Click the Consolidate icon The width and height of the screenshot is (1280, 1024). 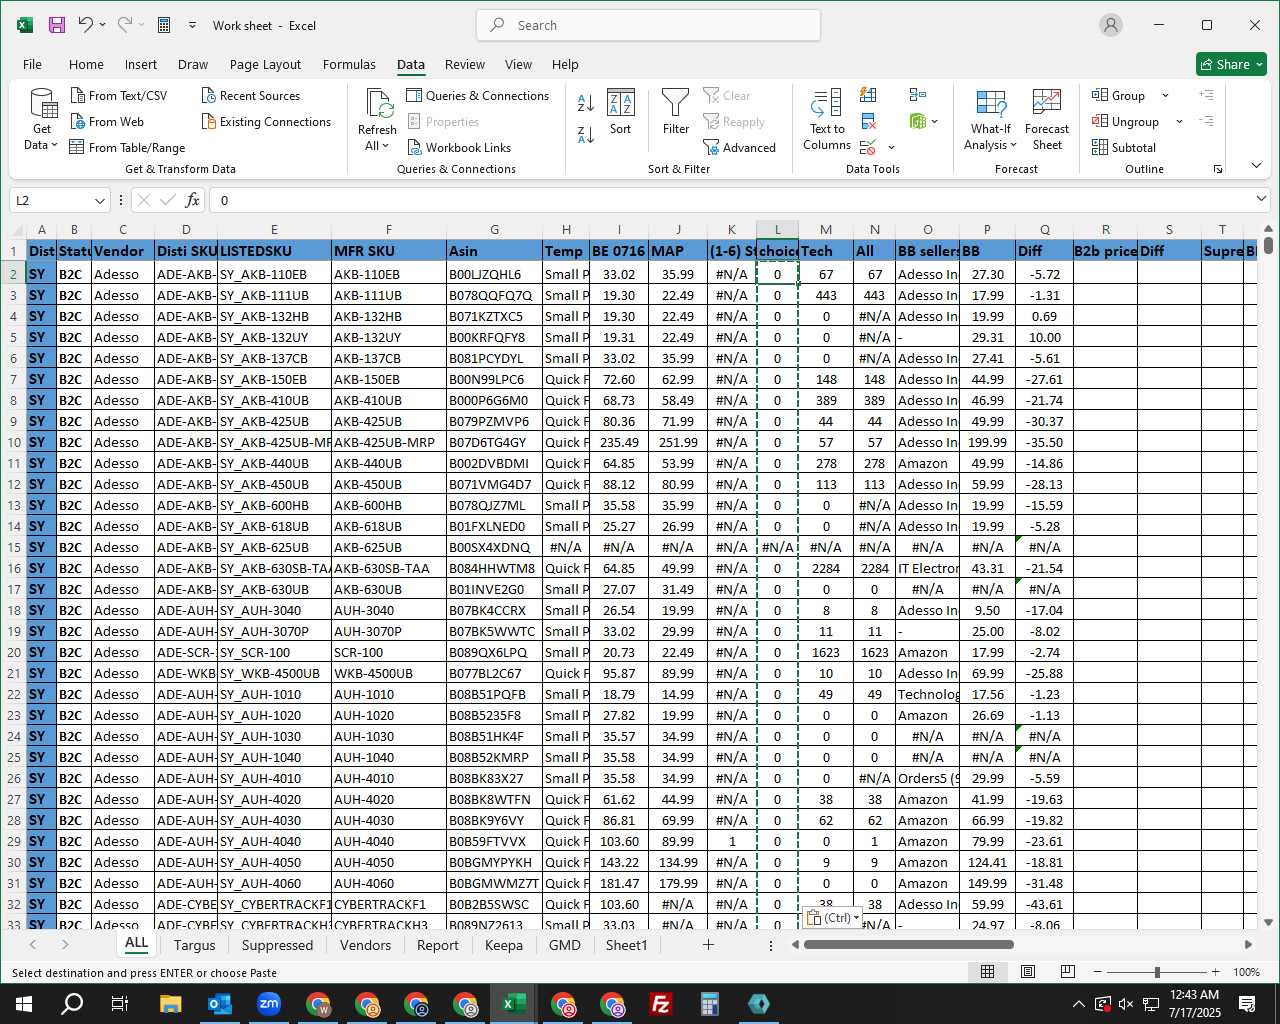pos(918,95)
